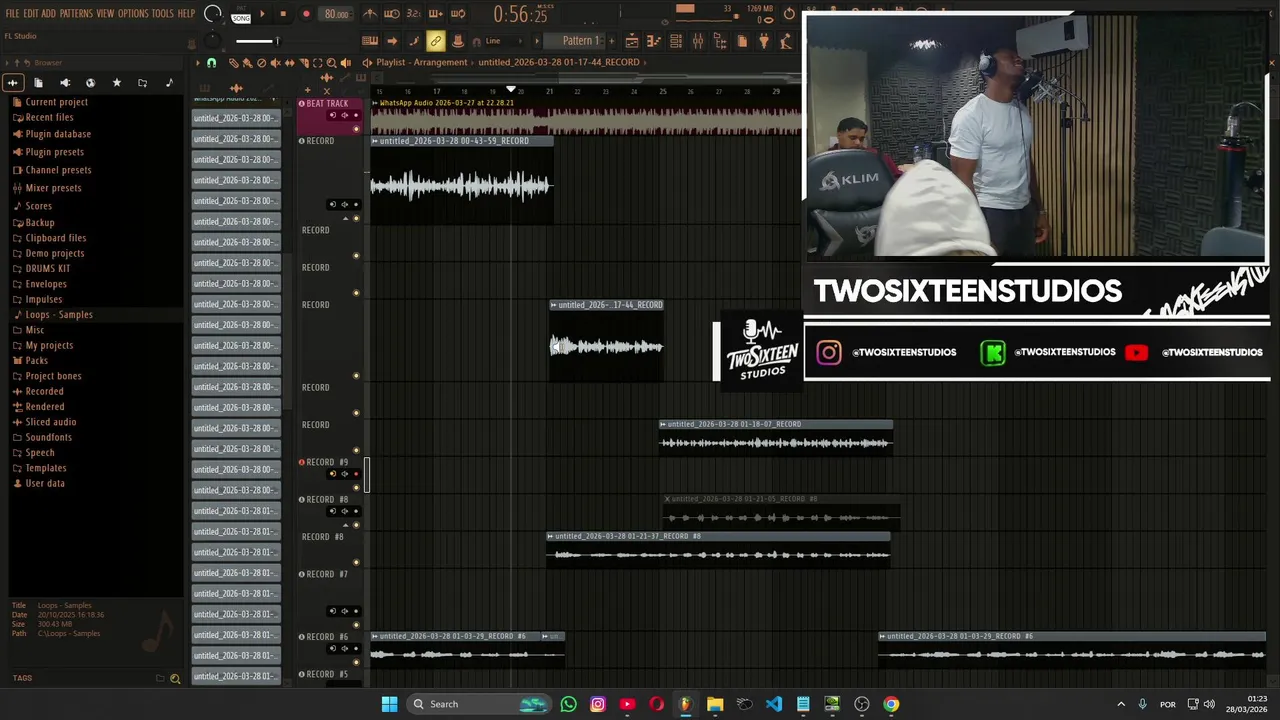The height and width of the screenshot is (720, 1280).
Task: Open the TOOLS menu
Action: (162, 13)
